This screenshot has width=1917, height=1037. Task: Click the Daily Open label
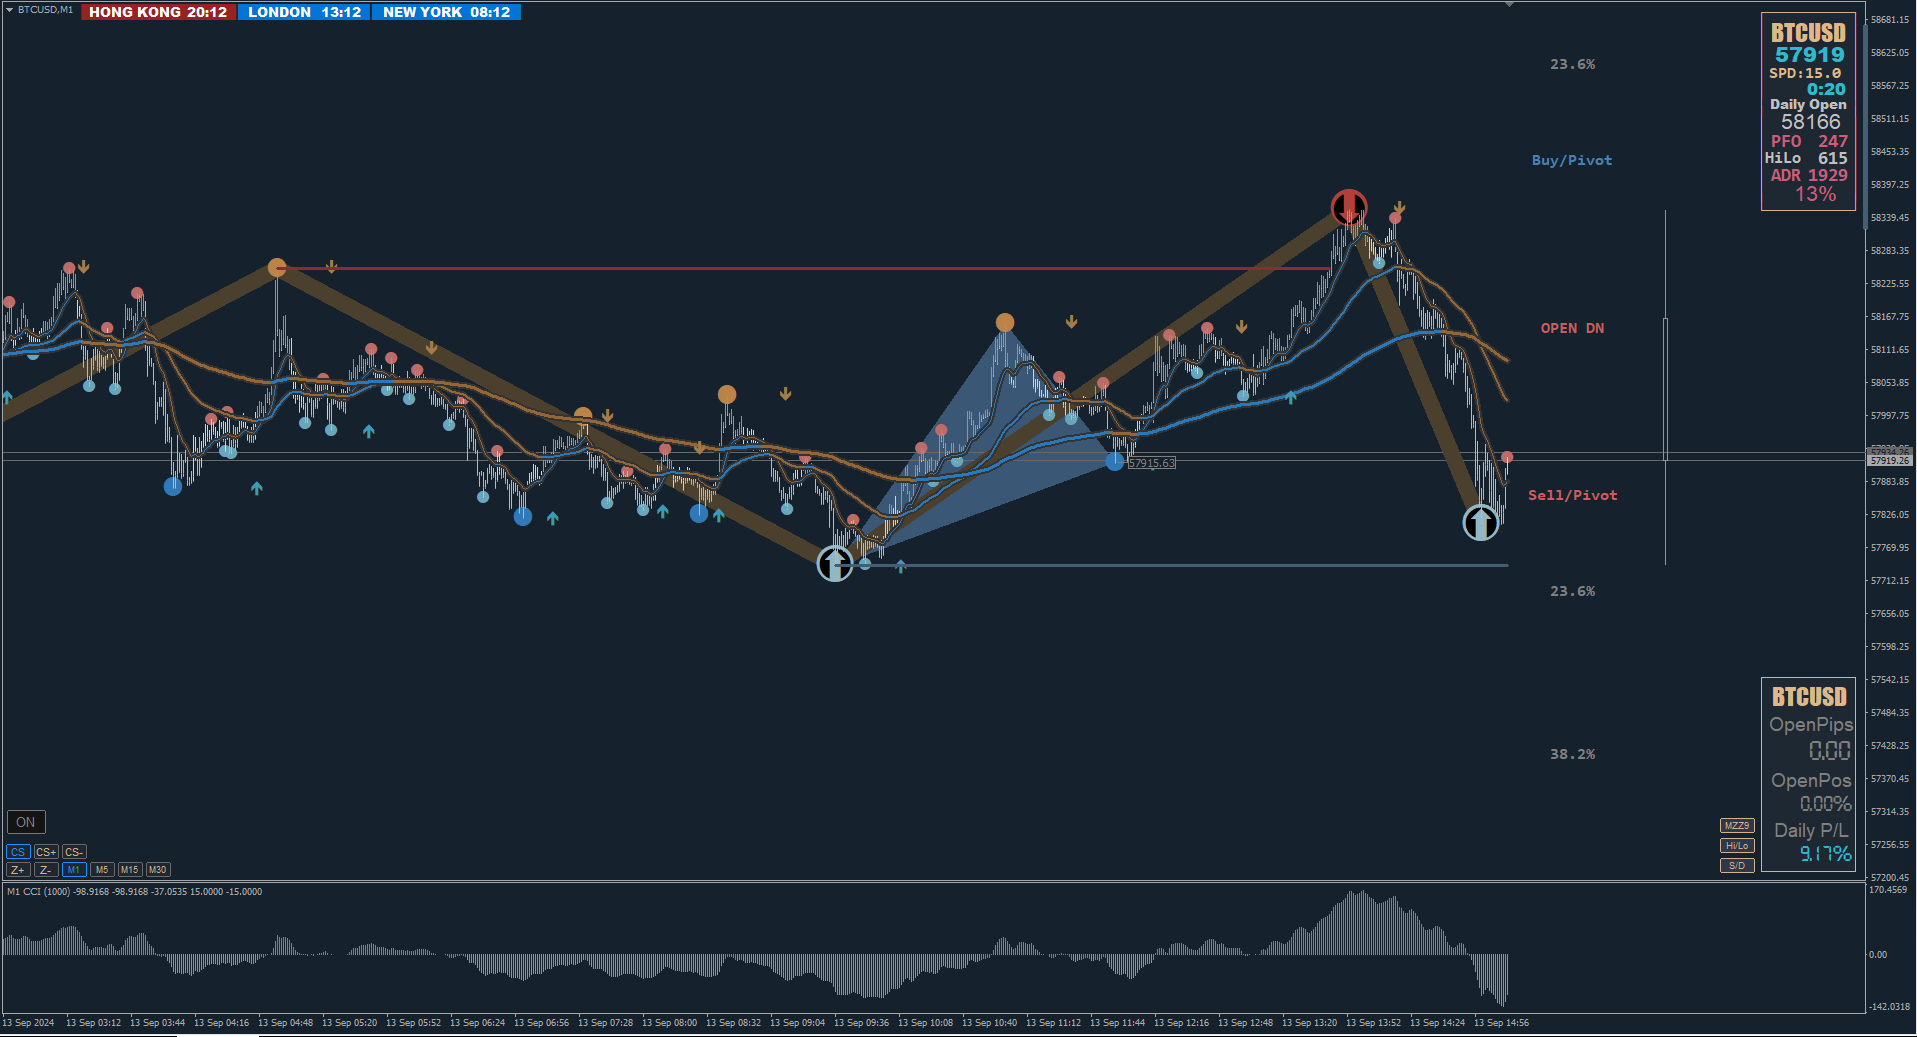pos(1808,104)
